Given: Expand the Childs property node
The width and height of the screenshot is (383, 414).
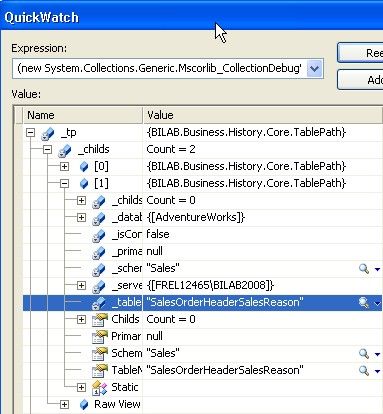Looking at the screenshot, I should 81,319.
